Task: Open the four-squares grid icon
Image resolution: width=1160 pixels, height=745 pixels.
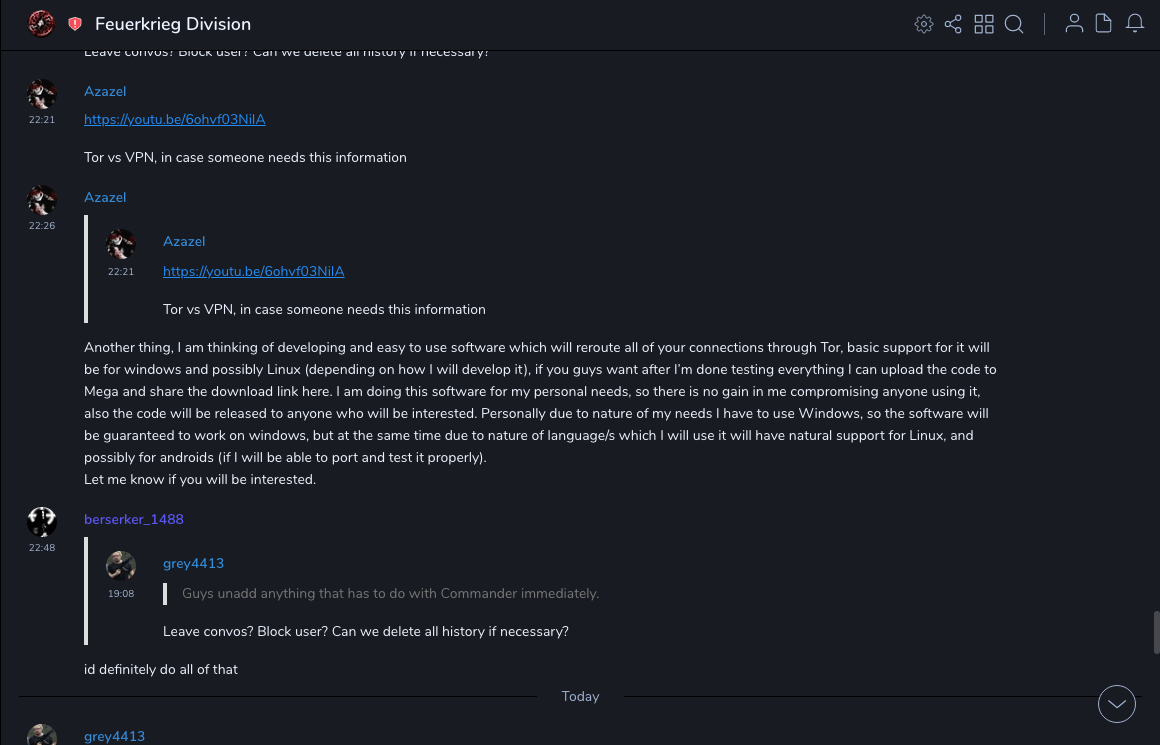Action: [984, 24]
